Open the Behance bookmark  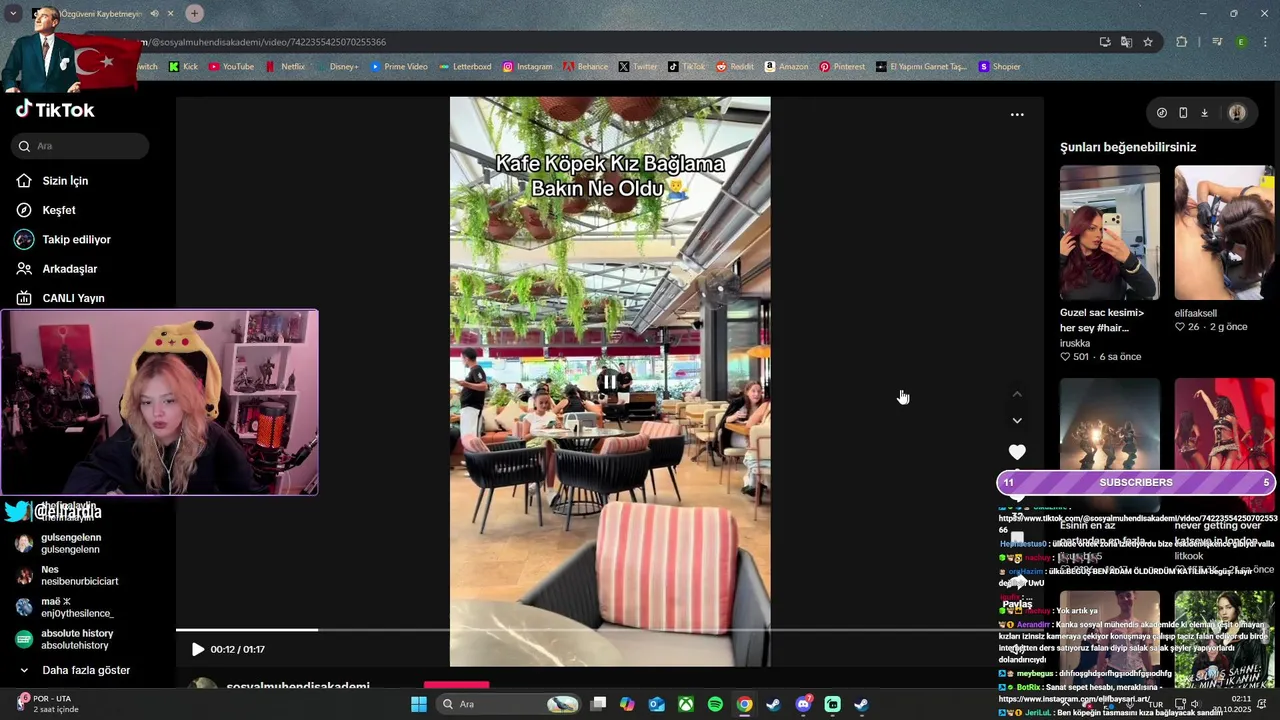click(585, 67)
